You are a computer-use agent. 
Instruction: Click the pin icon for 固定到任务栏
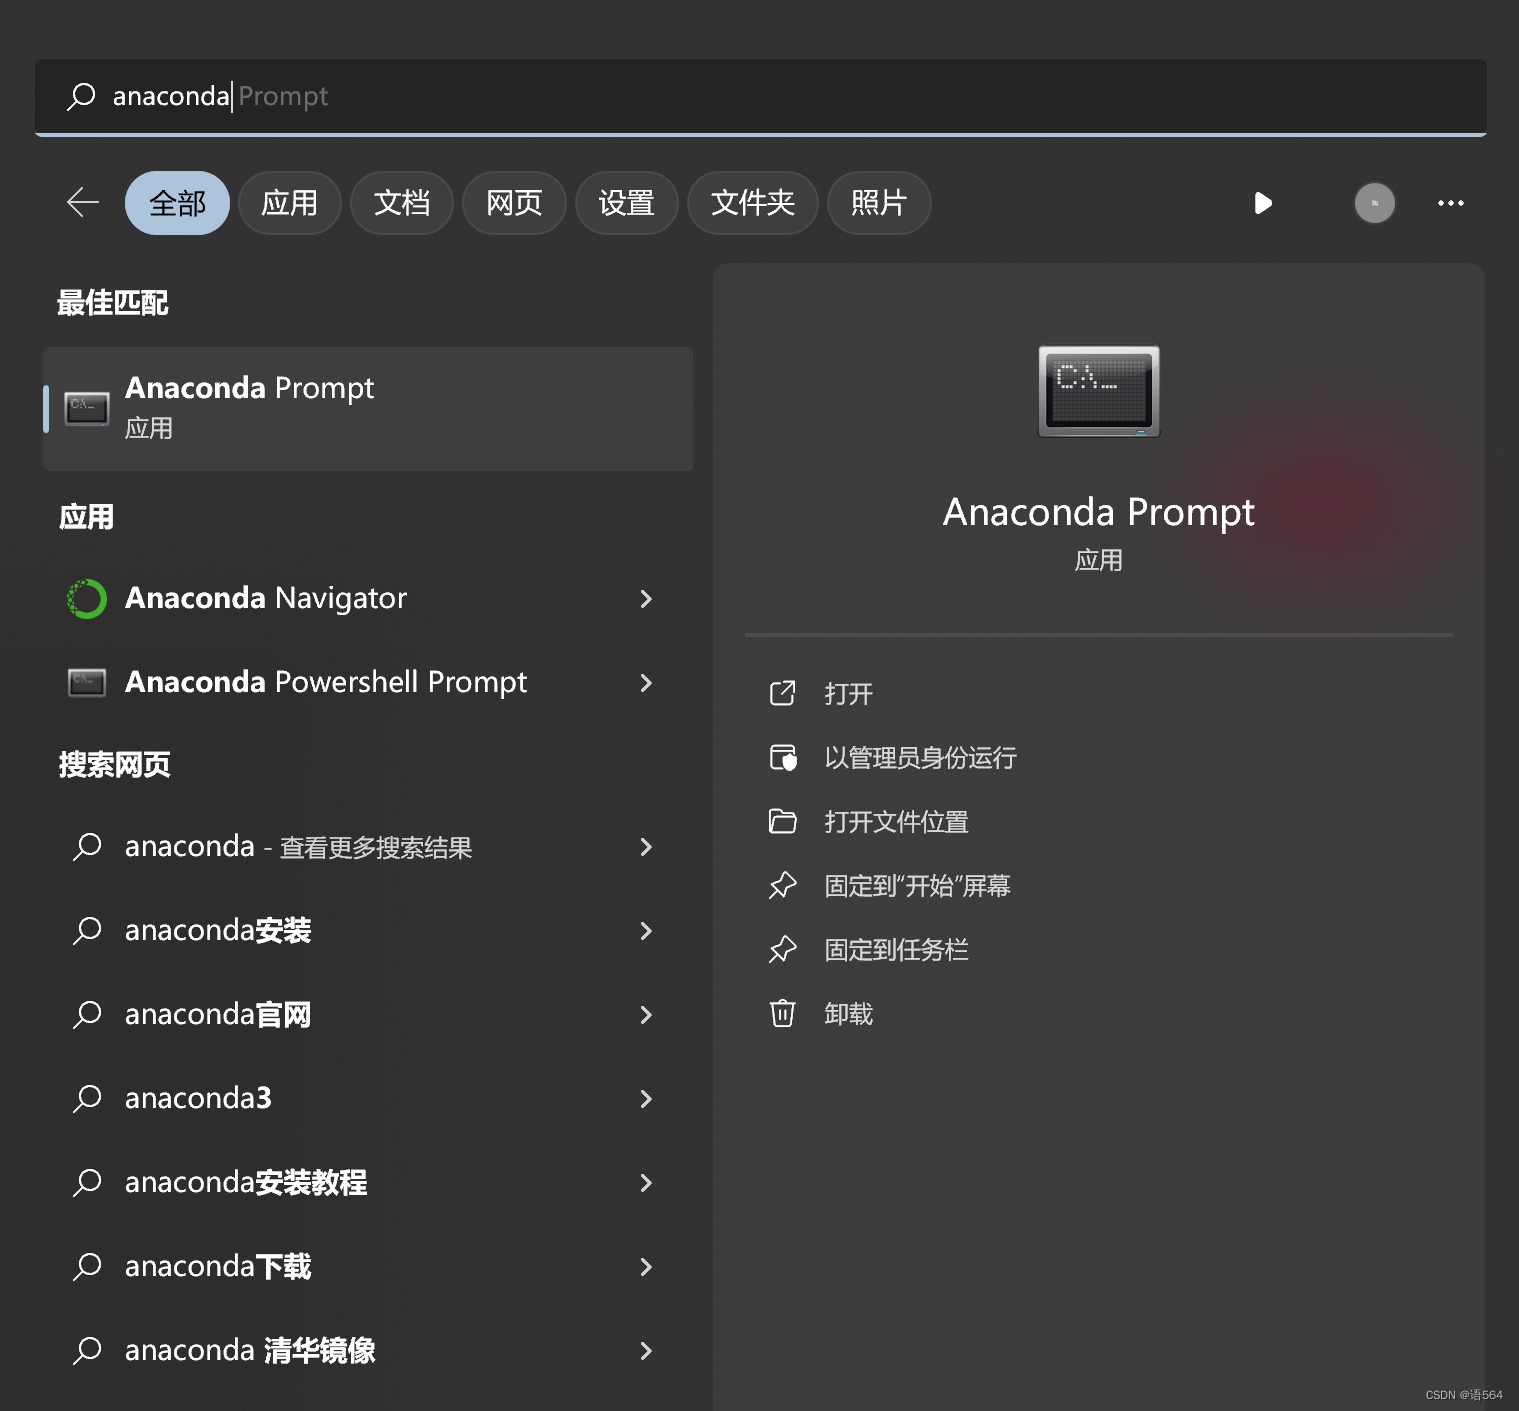[782, 949]
